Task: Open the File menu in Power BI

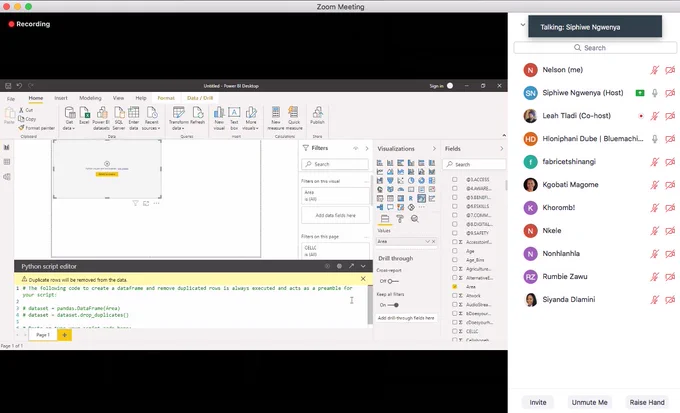Action: pos(11,98)
